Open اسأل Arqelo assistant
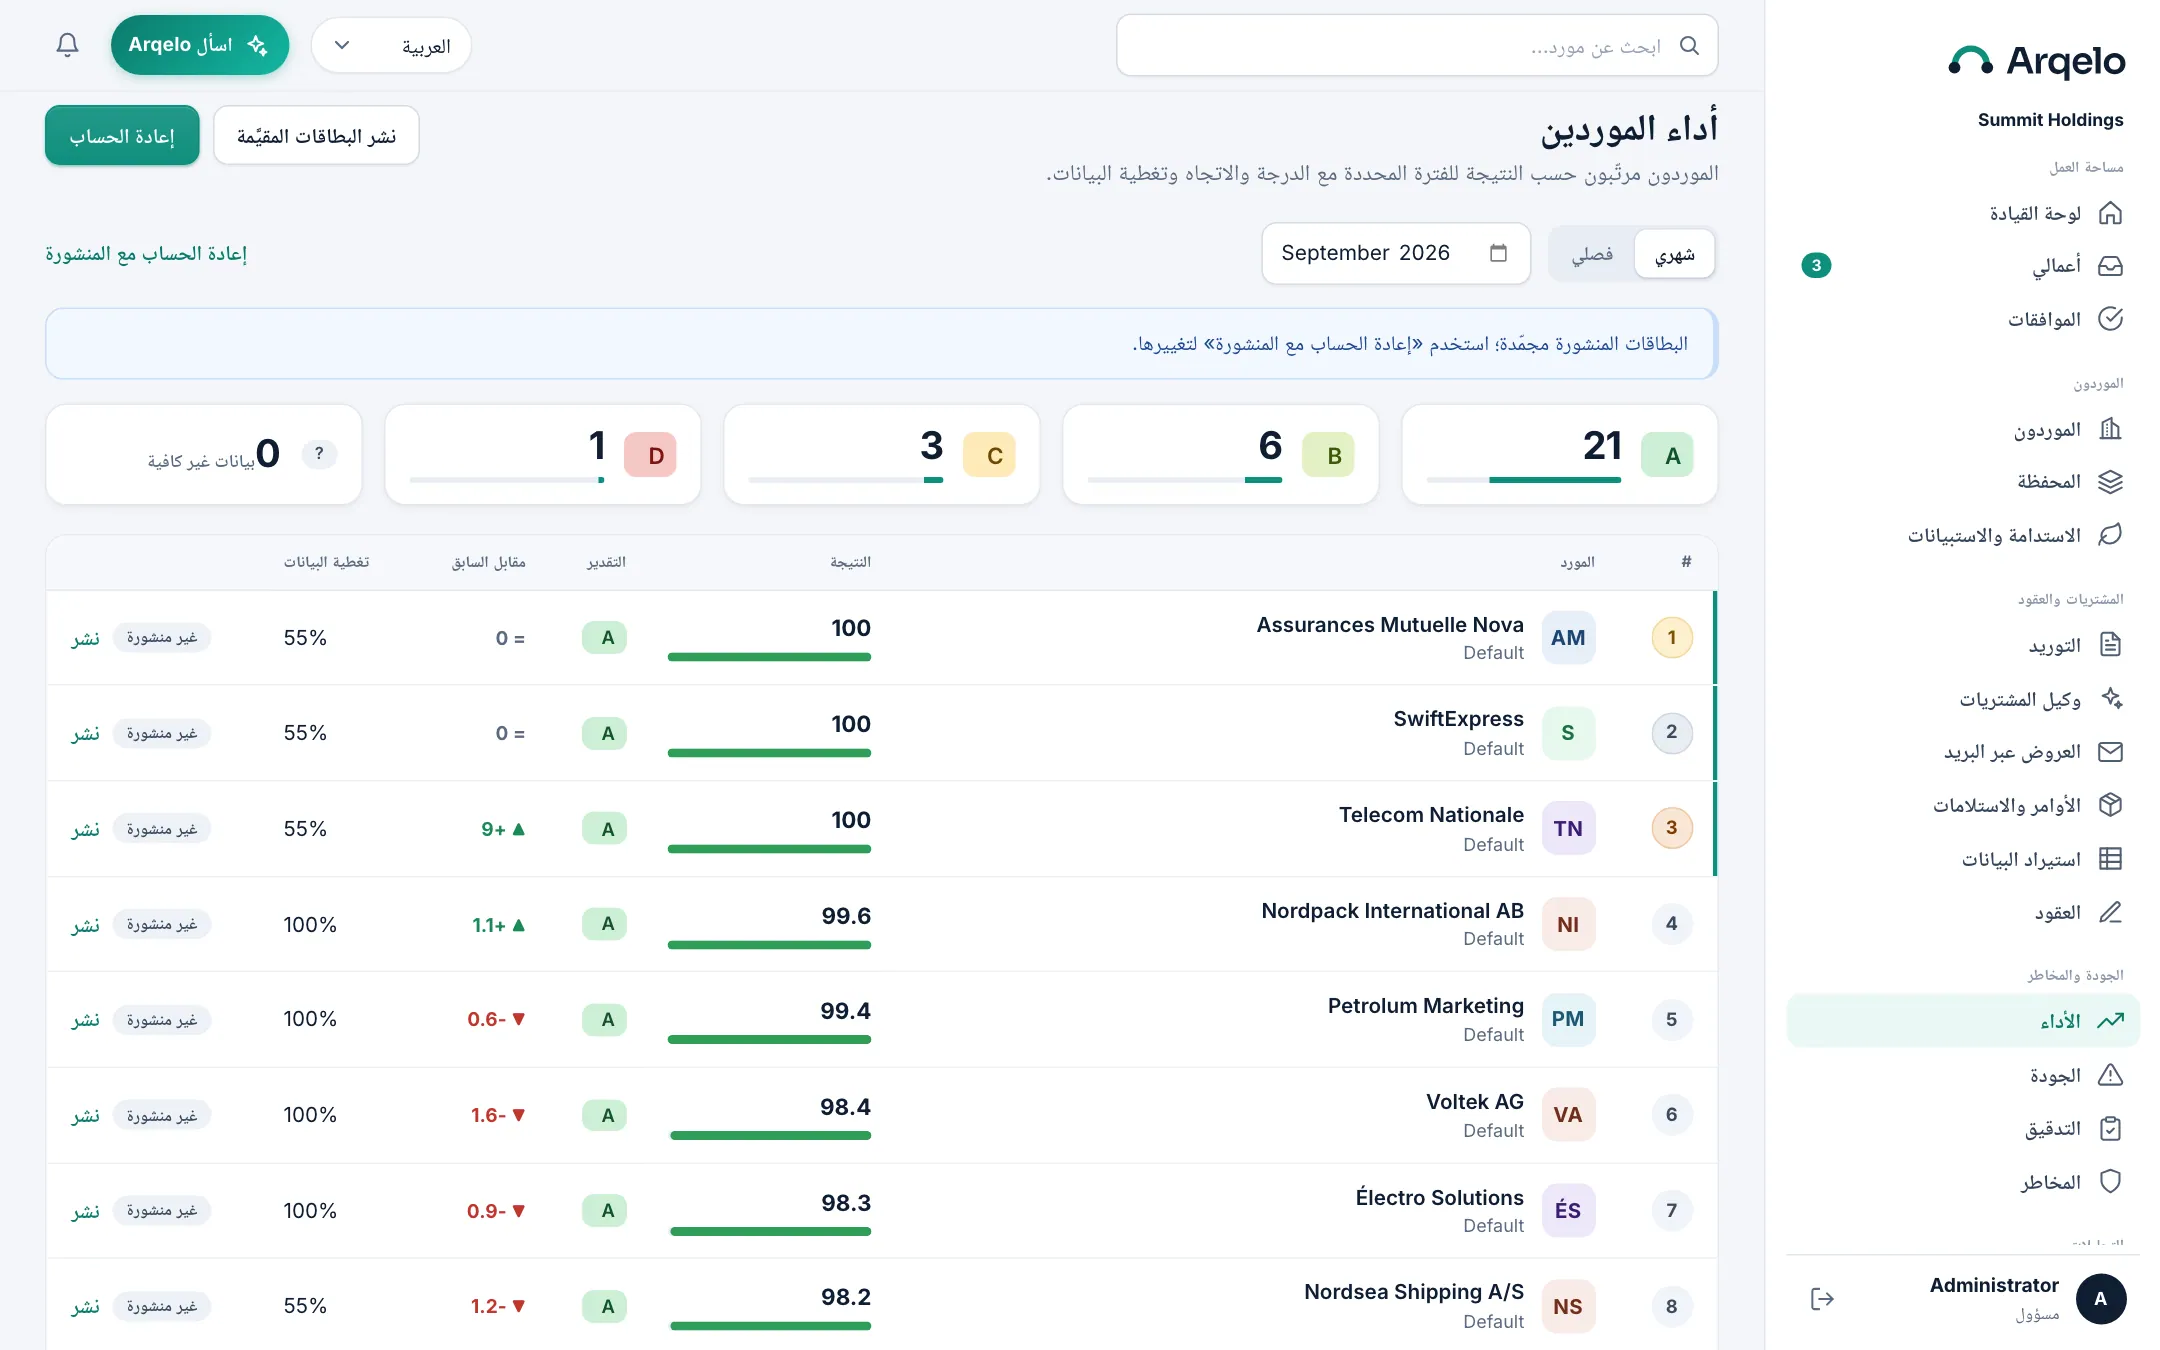This screenshot has width=2160, height=1350. (200, 45)
